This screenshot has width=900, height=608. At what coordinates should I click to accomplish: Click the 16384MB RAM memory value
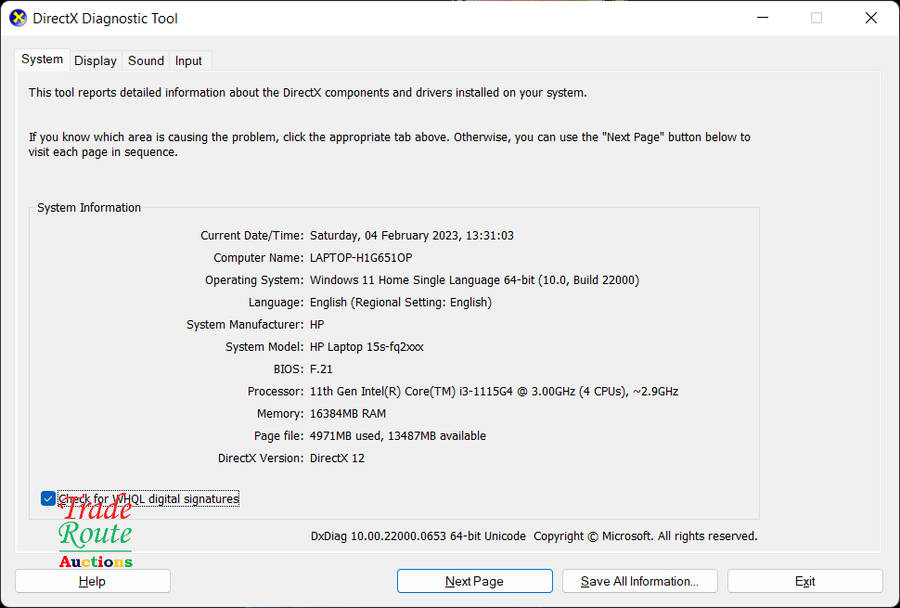[x=348, y=413]
